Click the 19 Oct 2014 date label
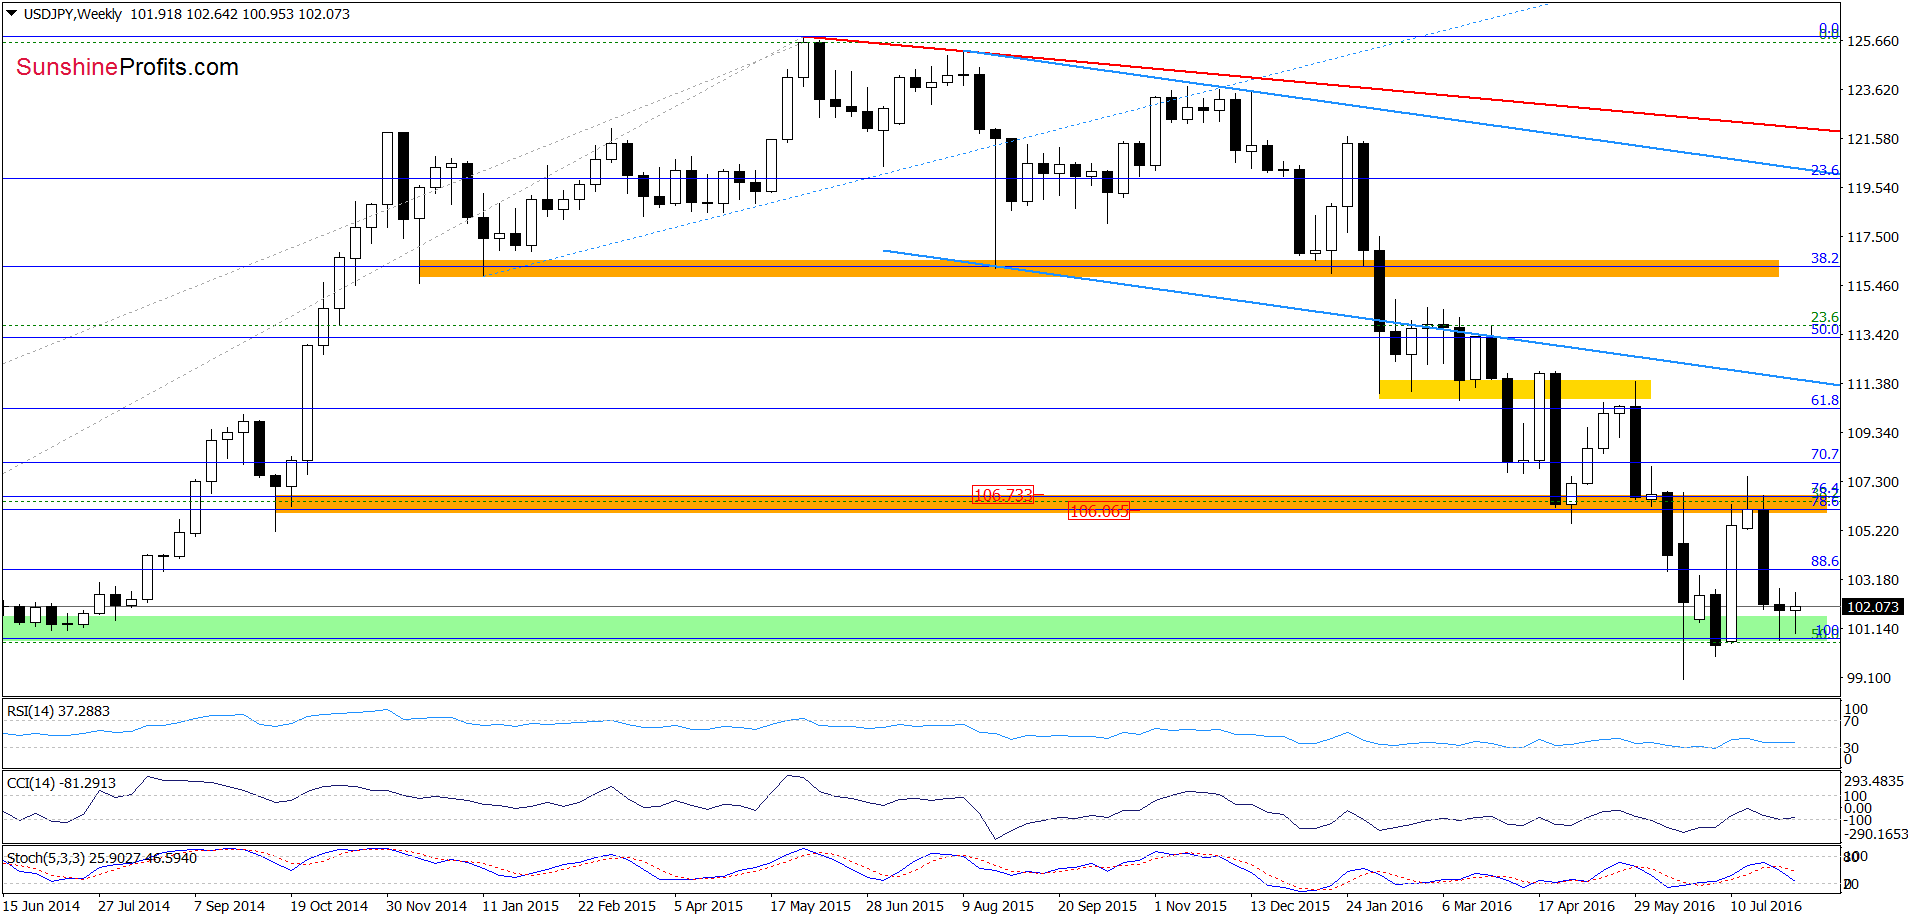 point(329,906)
